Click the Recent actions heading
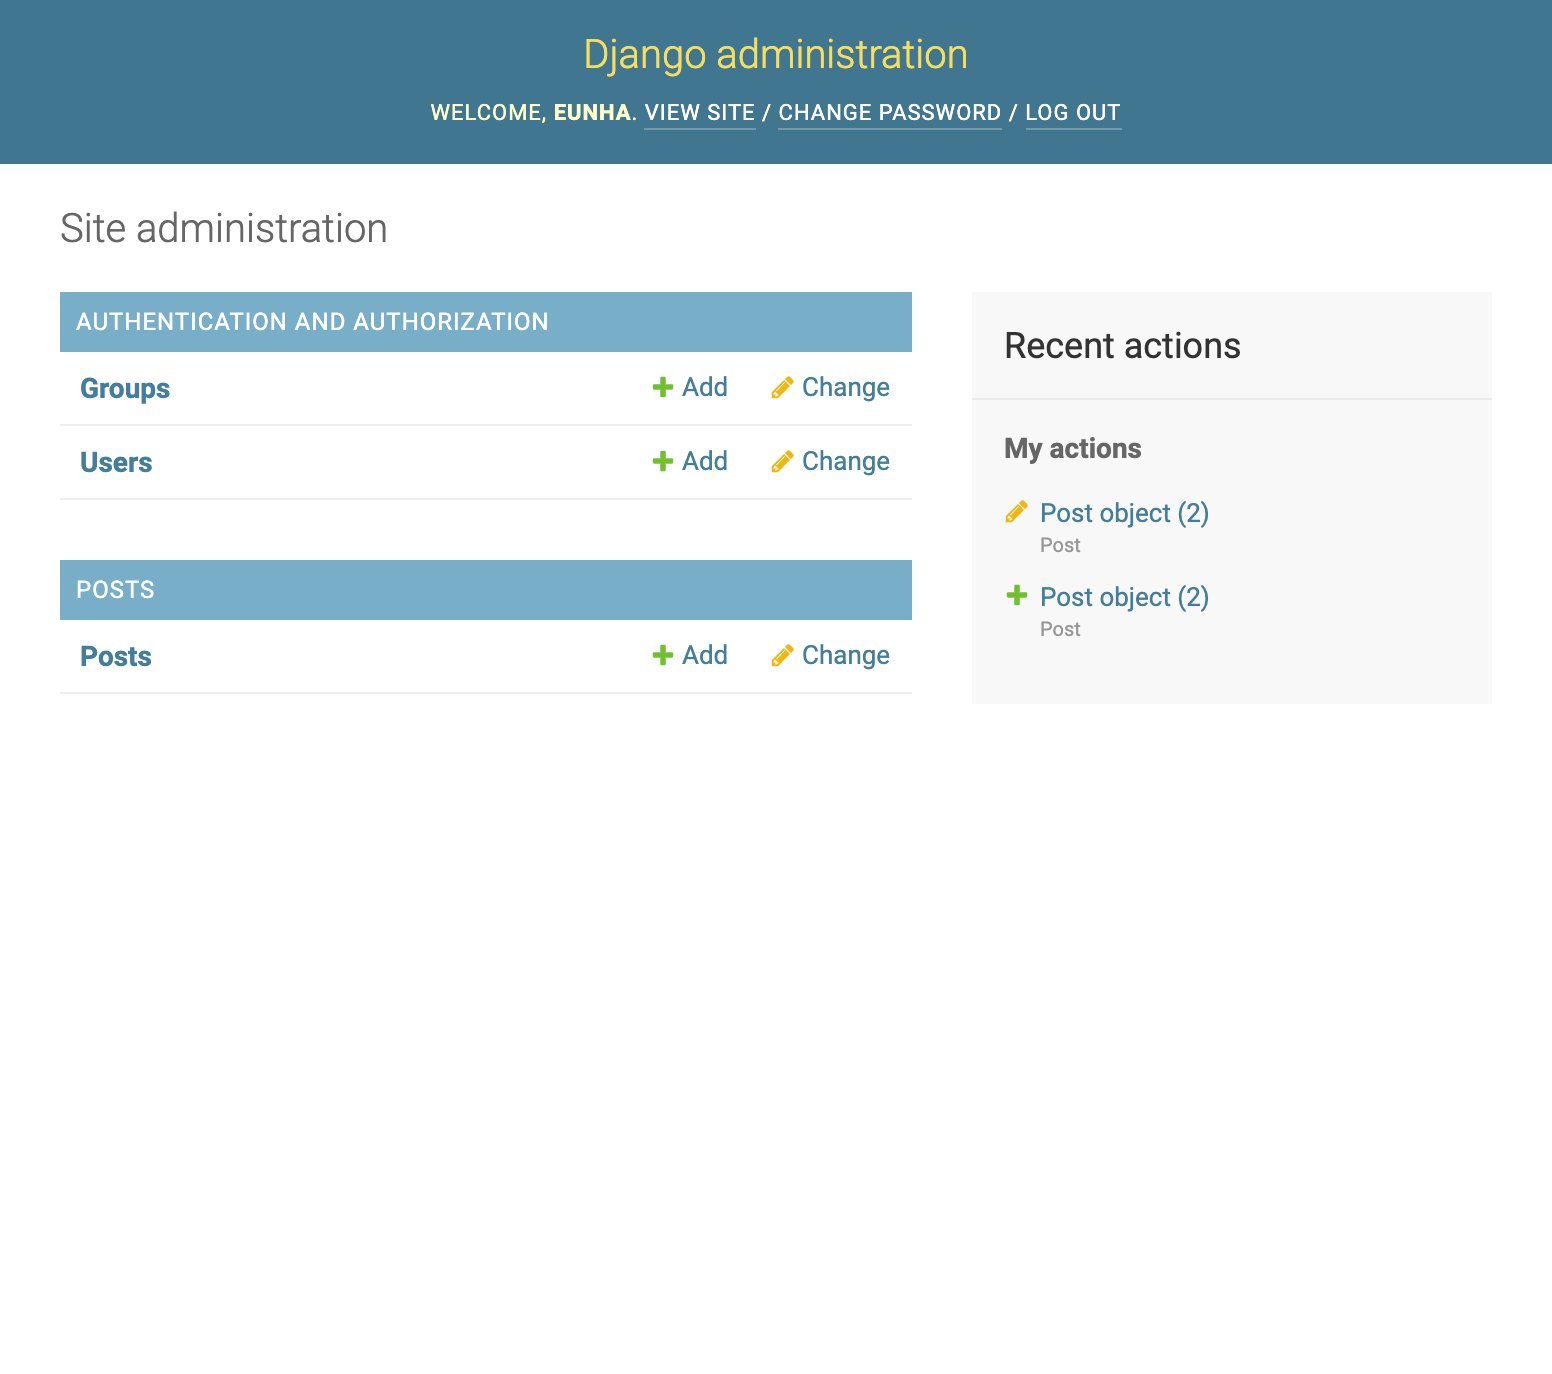This screenshot has height=1374, width=1552. coord(1122,346)
